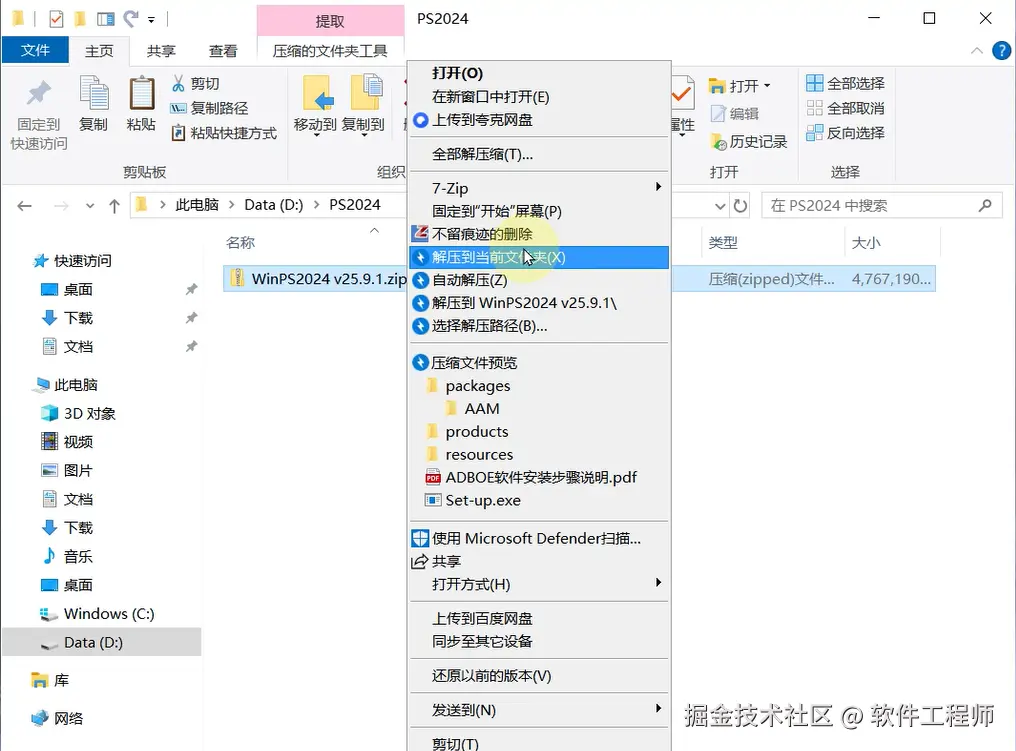The height and width of the screenshot is (751, 1016).
Task: Choose Open (打开) in context menu
Action: (539, 73)
